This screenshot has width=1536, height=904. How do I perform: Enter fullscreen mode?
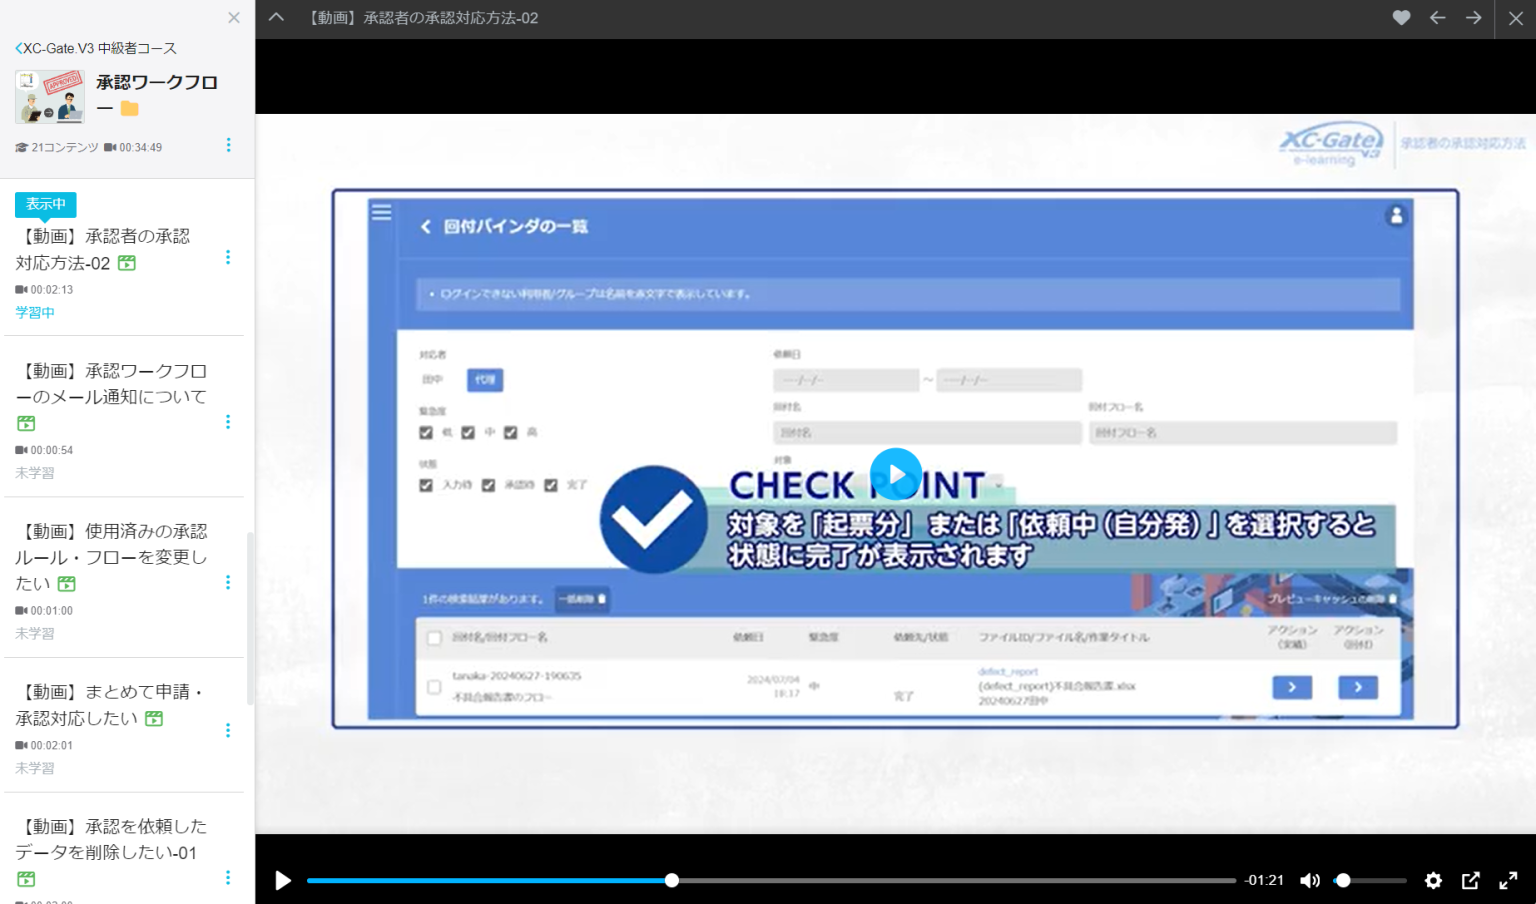pos(1509,880)
